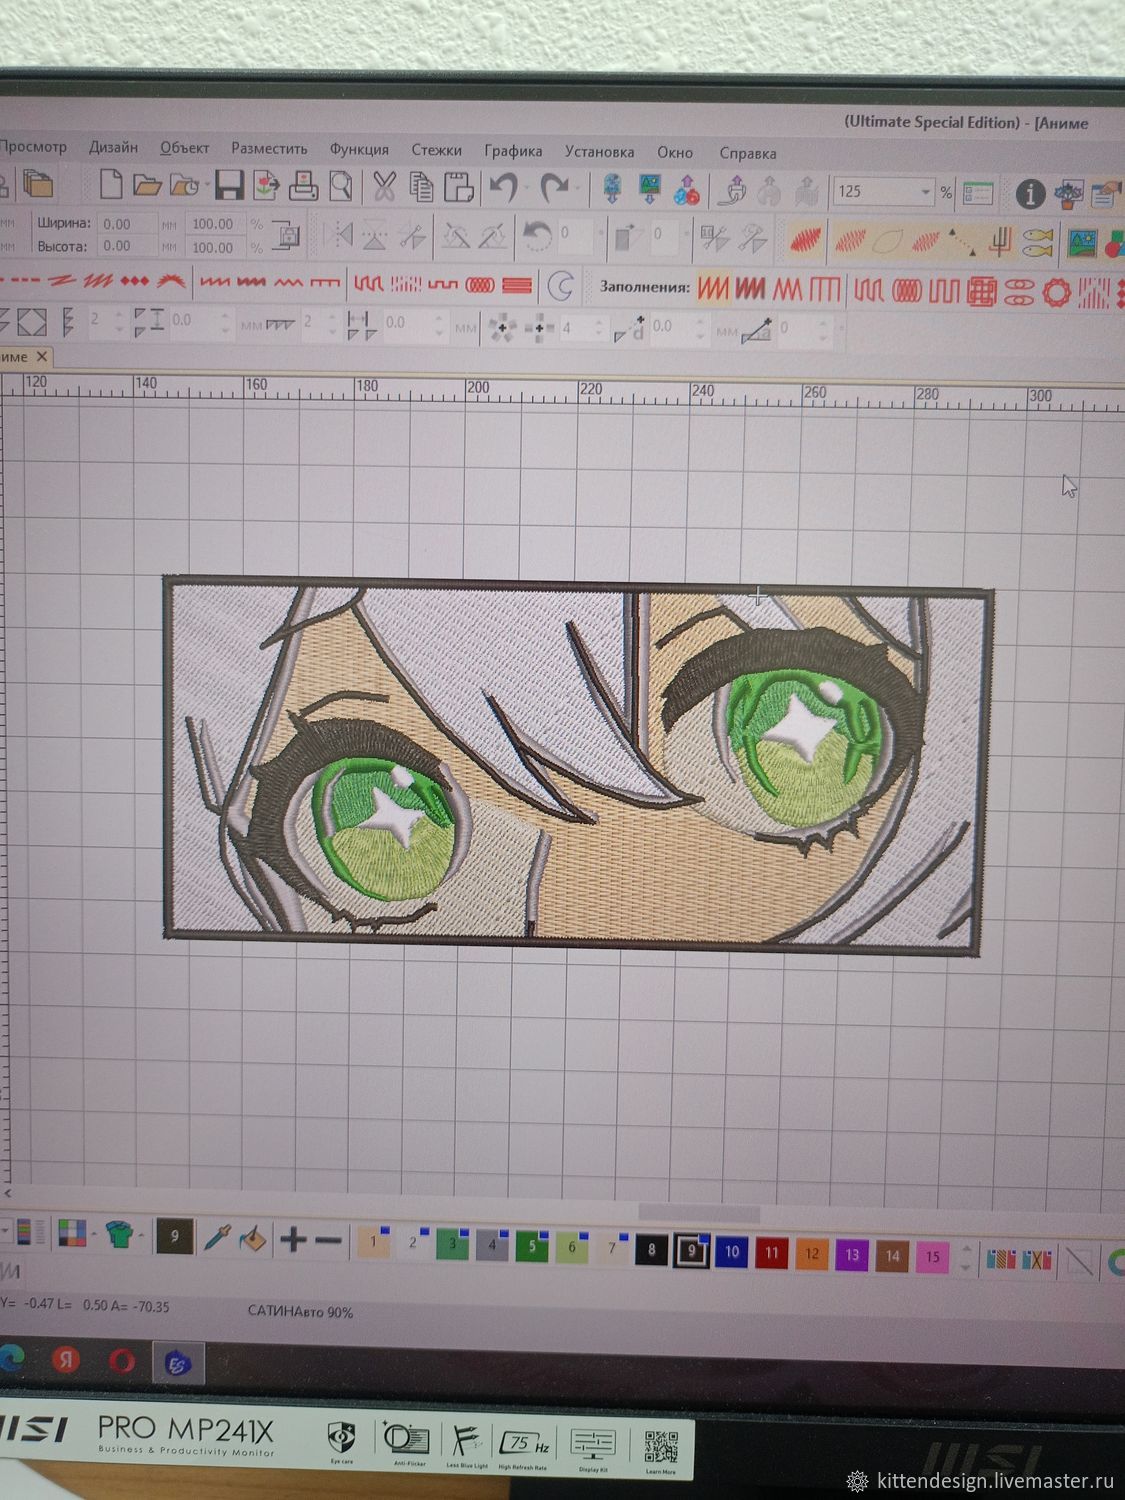Screen dimensions: 1125x1500
Task: Step through color palette with spinner arrows
Action: coord(965,1257)
